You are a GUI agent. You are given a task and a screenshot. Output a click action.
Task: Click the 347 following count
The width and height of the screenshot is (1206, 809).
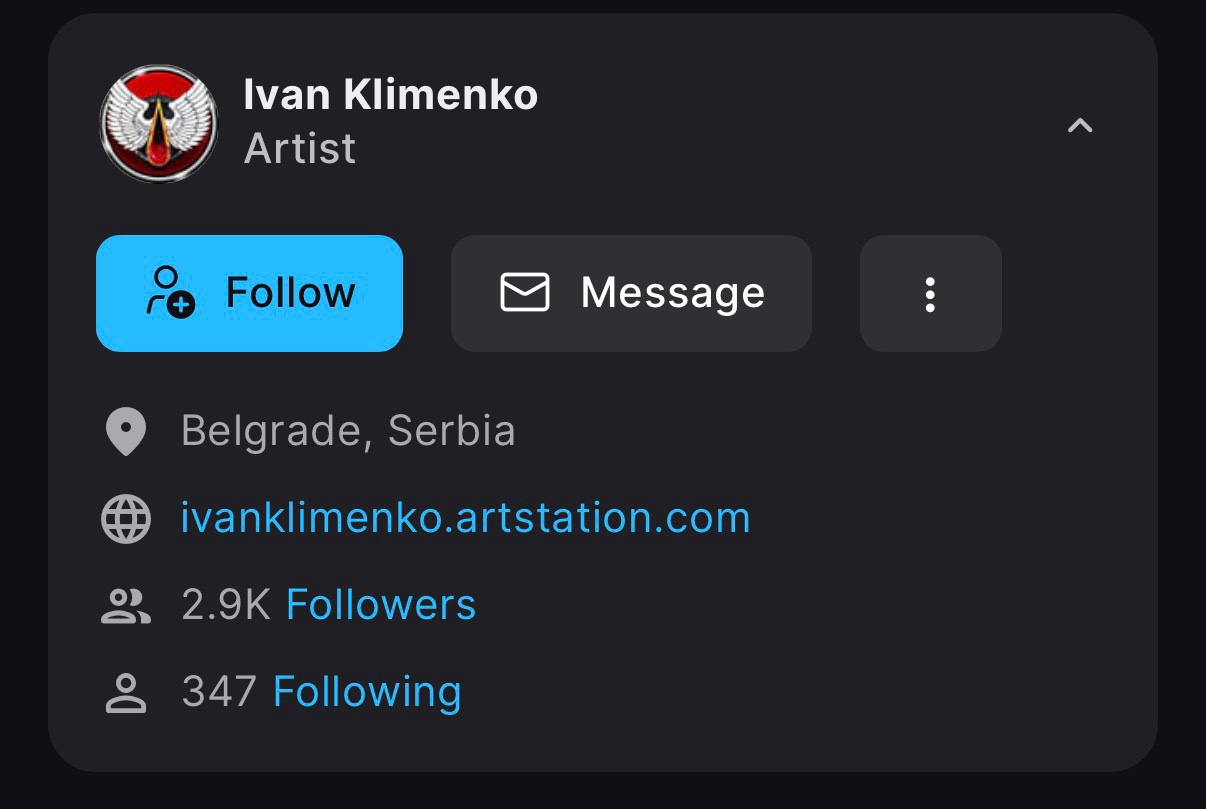[x=219, y=692]
